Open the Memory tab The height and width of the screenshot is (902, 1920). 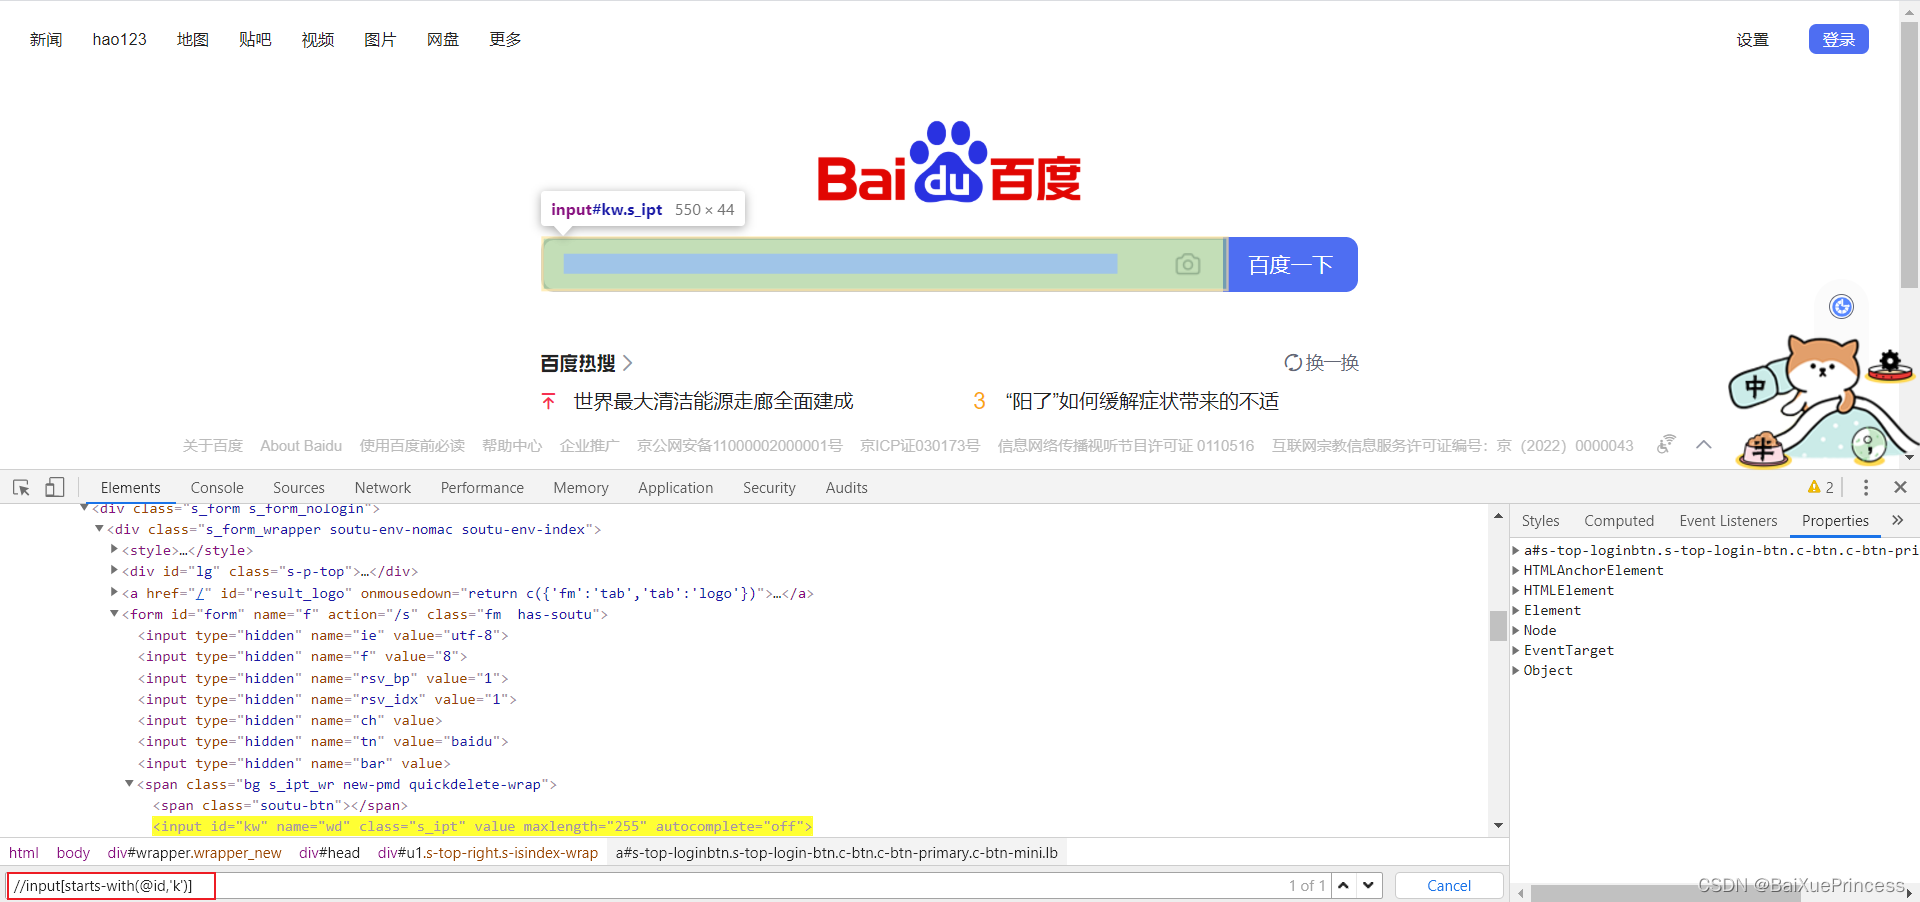tap(581, 487)
